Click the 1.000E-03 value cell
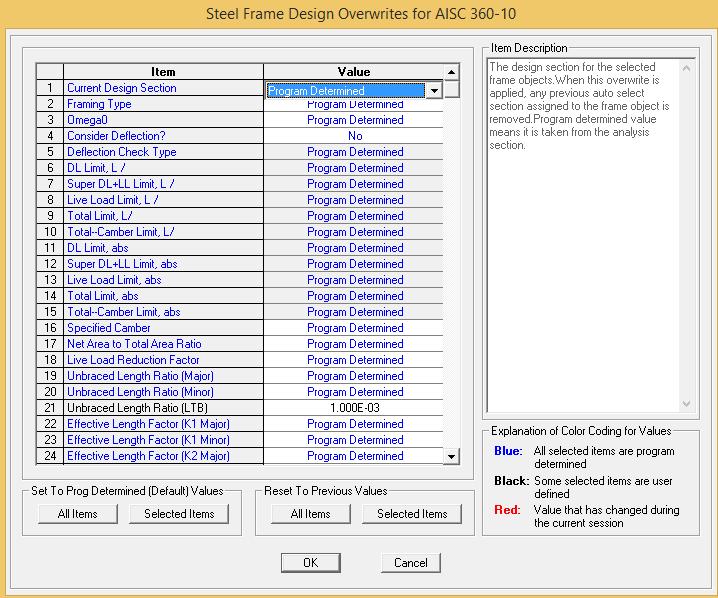718x598 pixels. click(x=355, y=408)
